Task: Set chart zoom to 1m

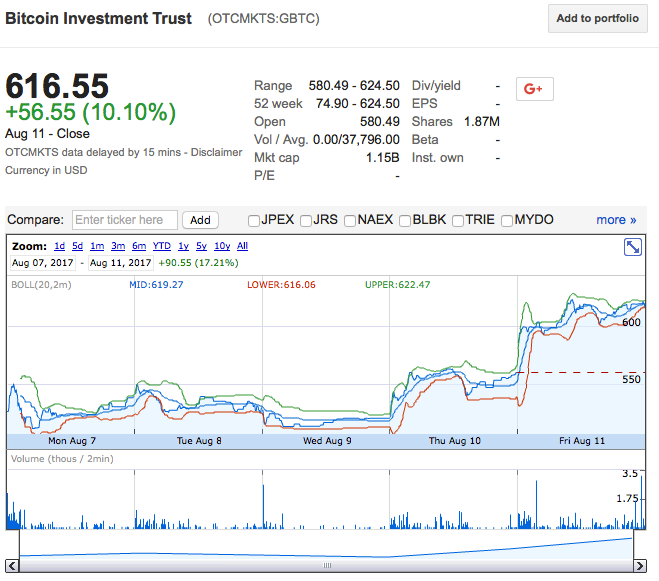Action: [x=97, y=246]
